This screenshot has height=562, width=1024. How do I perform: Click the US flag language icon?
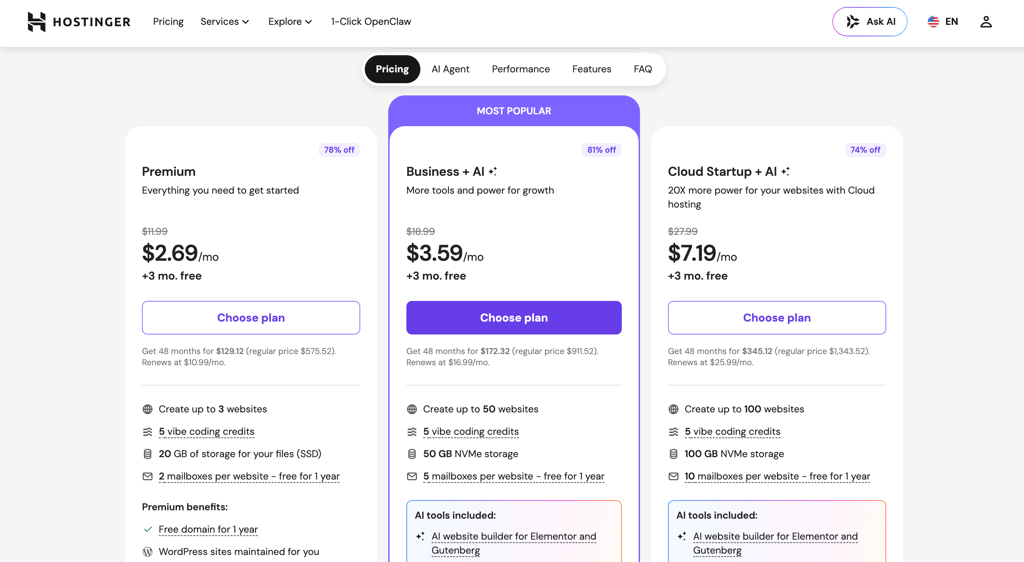[x=933, y=22]
